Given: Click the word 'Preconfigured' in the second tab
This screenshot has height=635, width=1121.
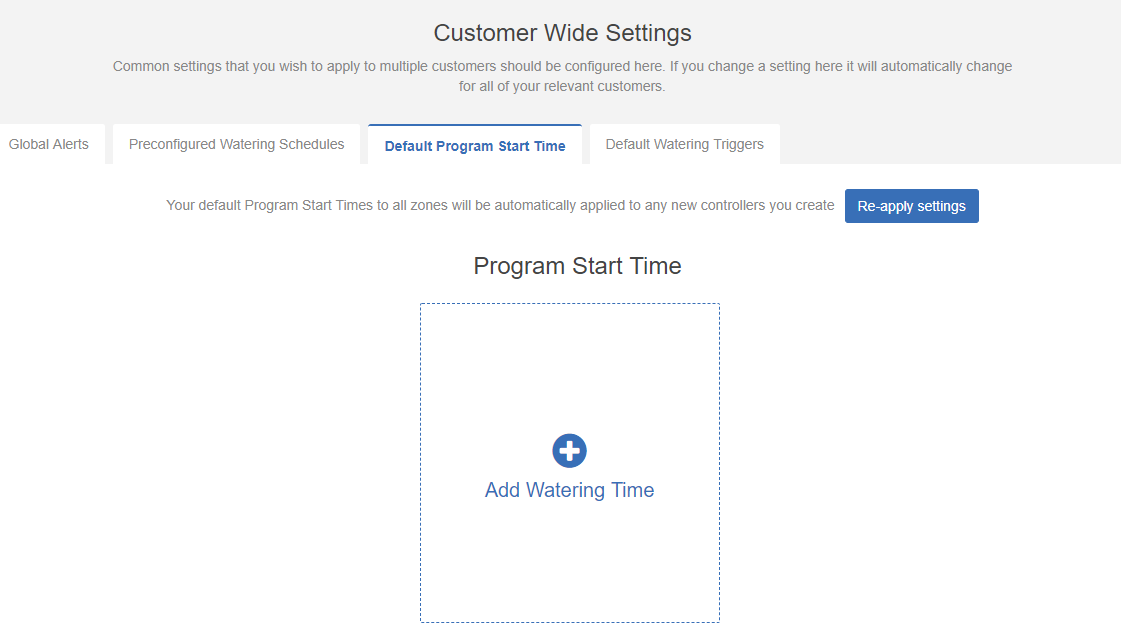Looking at the screenshot, I should click(x=172, y=144).
